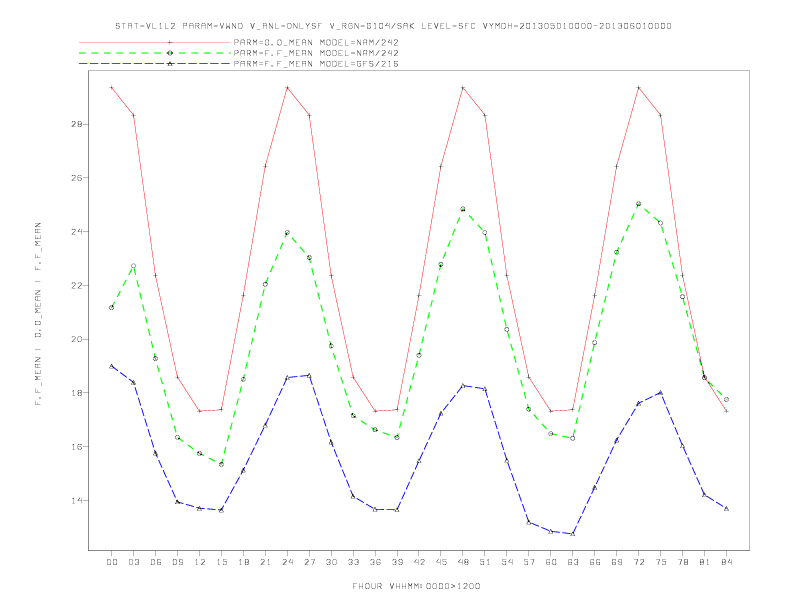Click x-axis tick label 66
The height and width of the screenshot is (612, 792).
click(x=595, y=562)
